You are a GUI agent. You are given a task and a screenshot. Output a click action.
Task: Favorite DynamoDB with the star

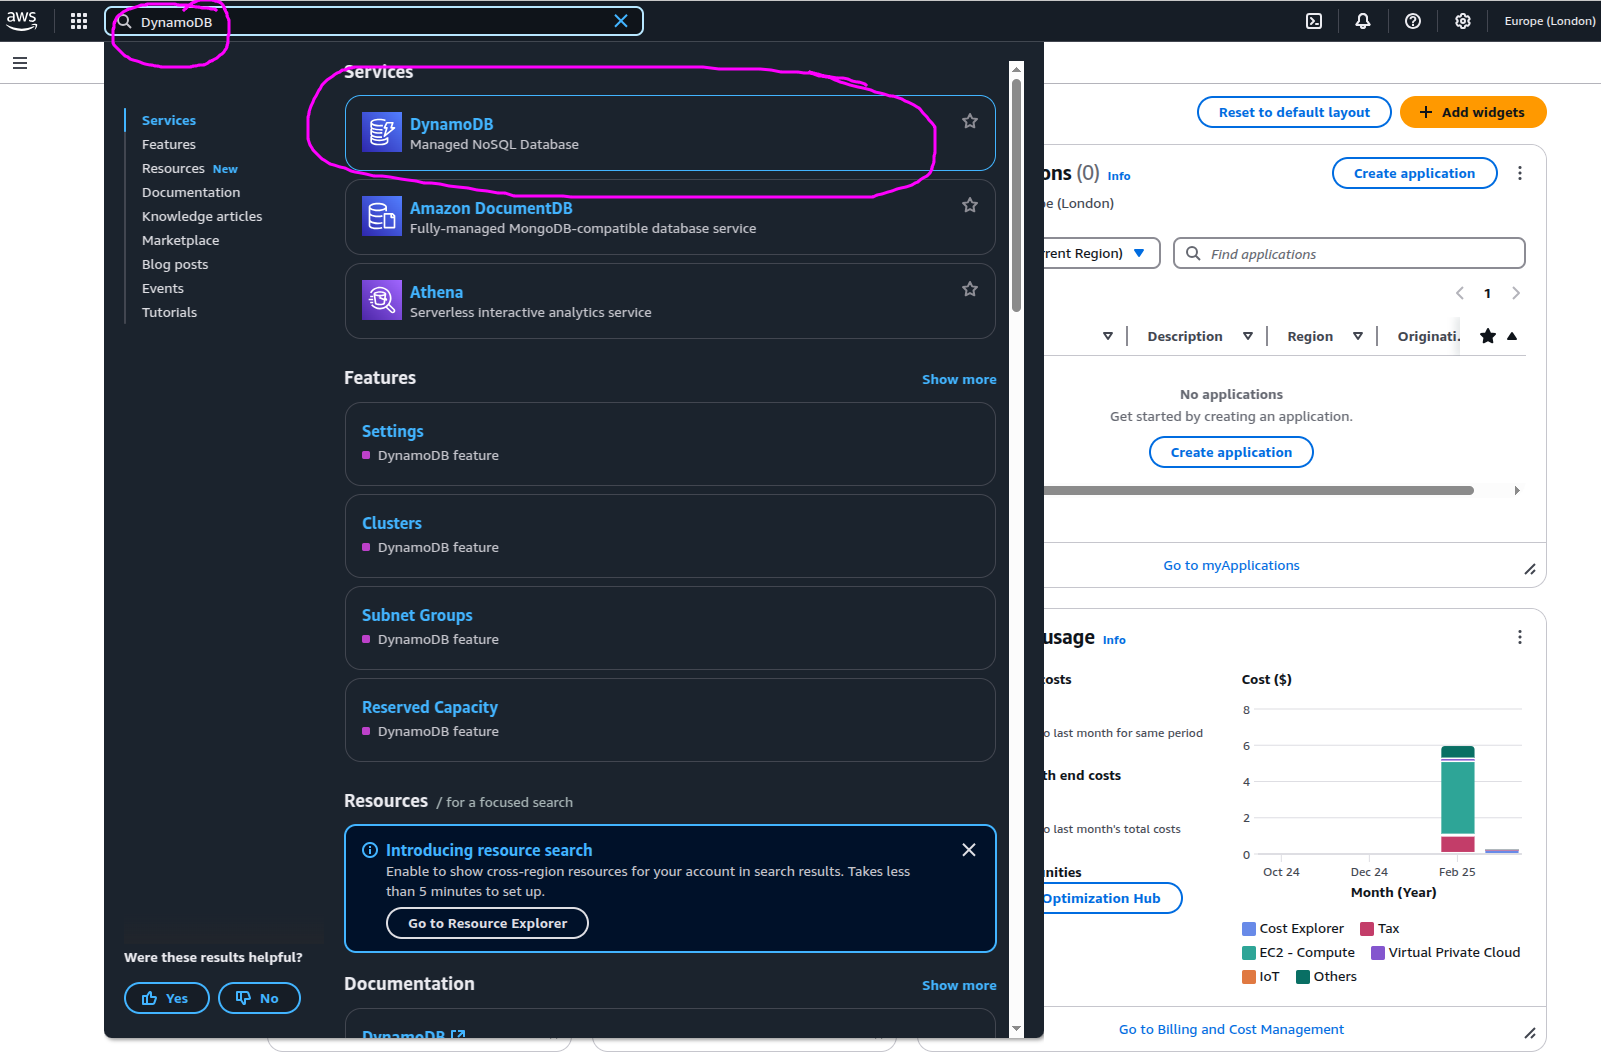point(969,122)
